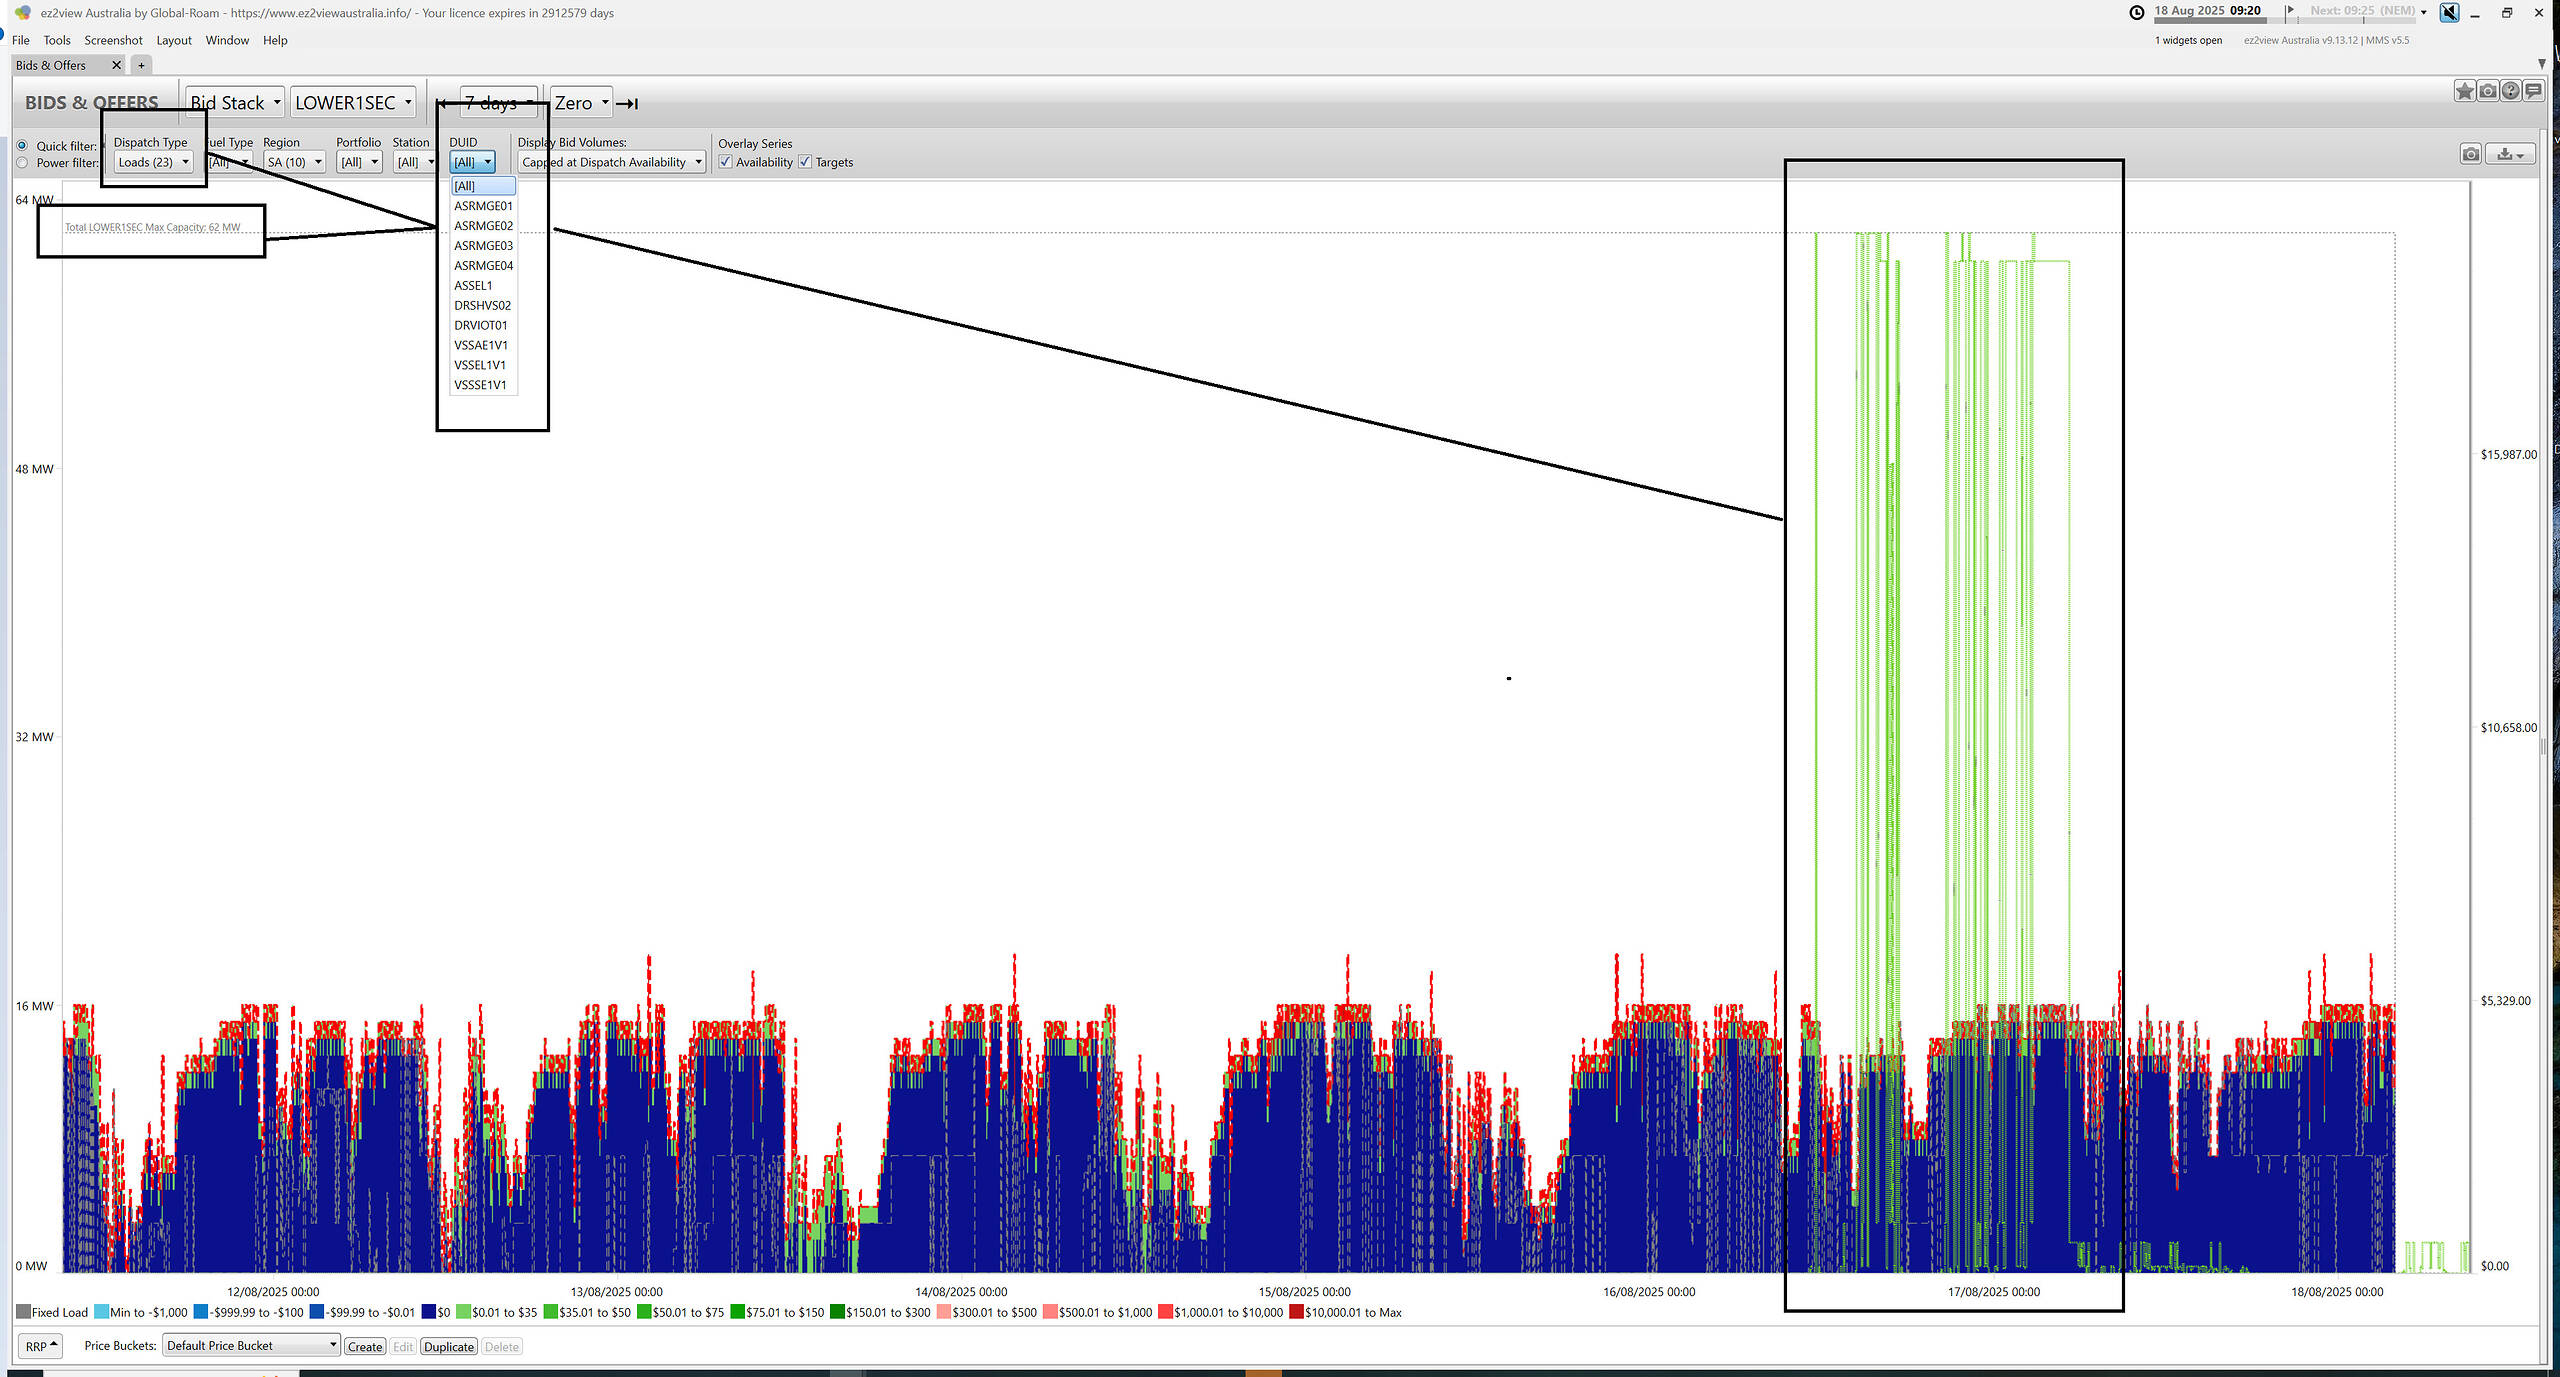Open the Help menu
2560x1377 pixels.
pyautogui.click(x=275, y=40)
